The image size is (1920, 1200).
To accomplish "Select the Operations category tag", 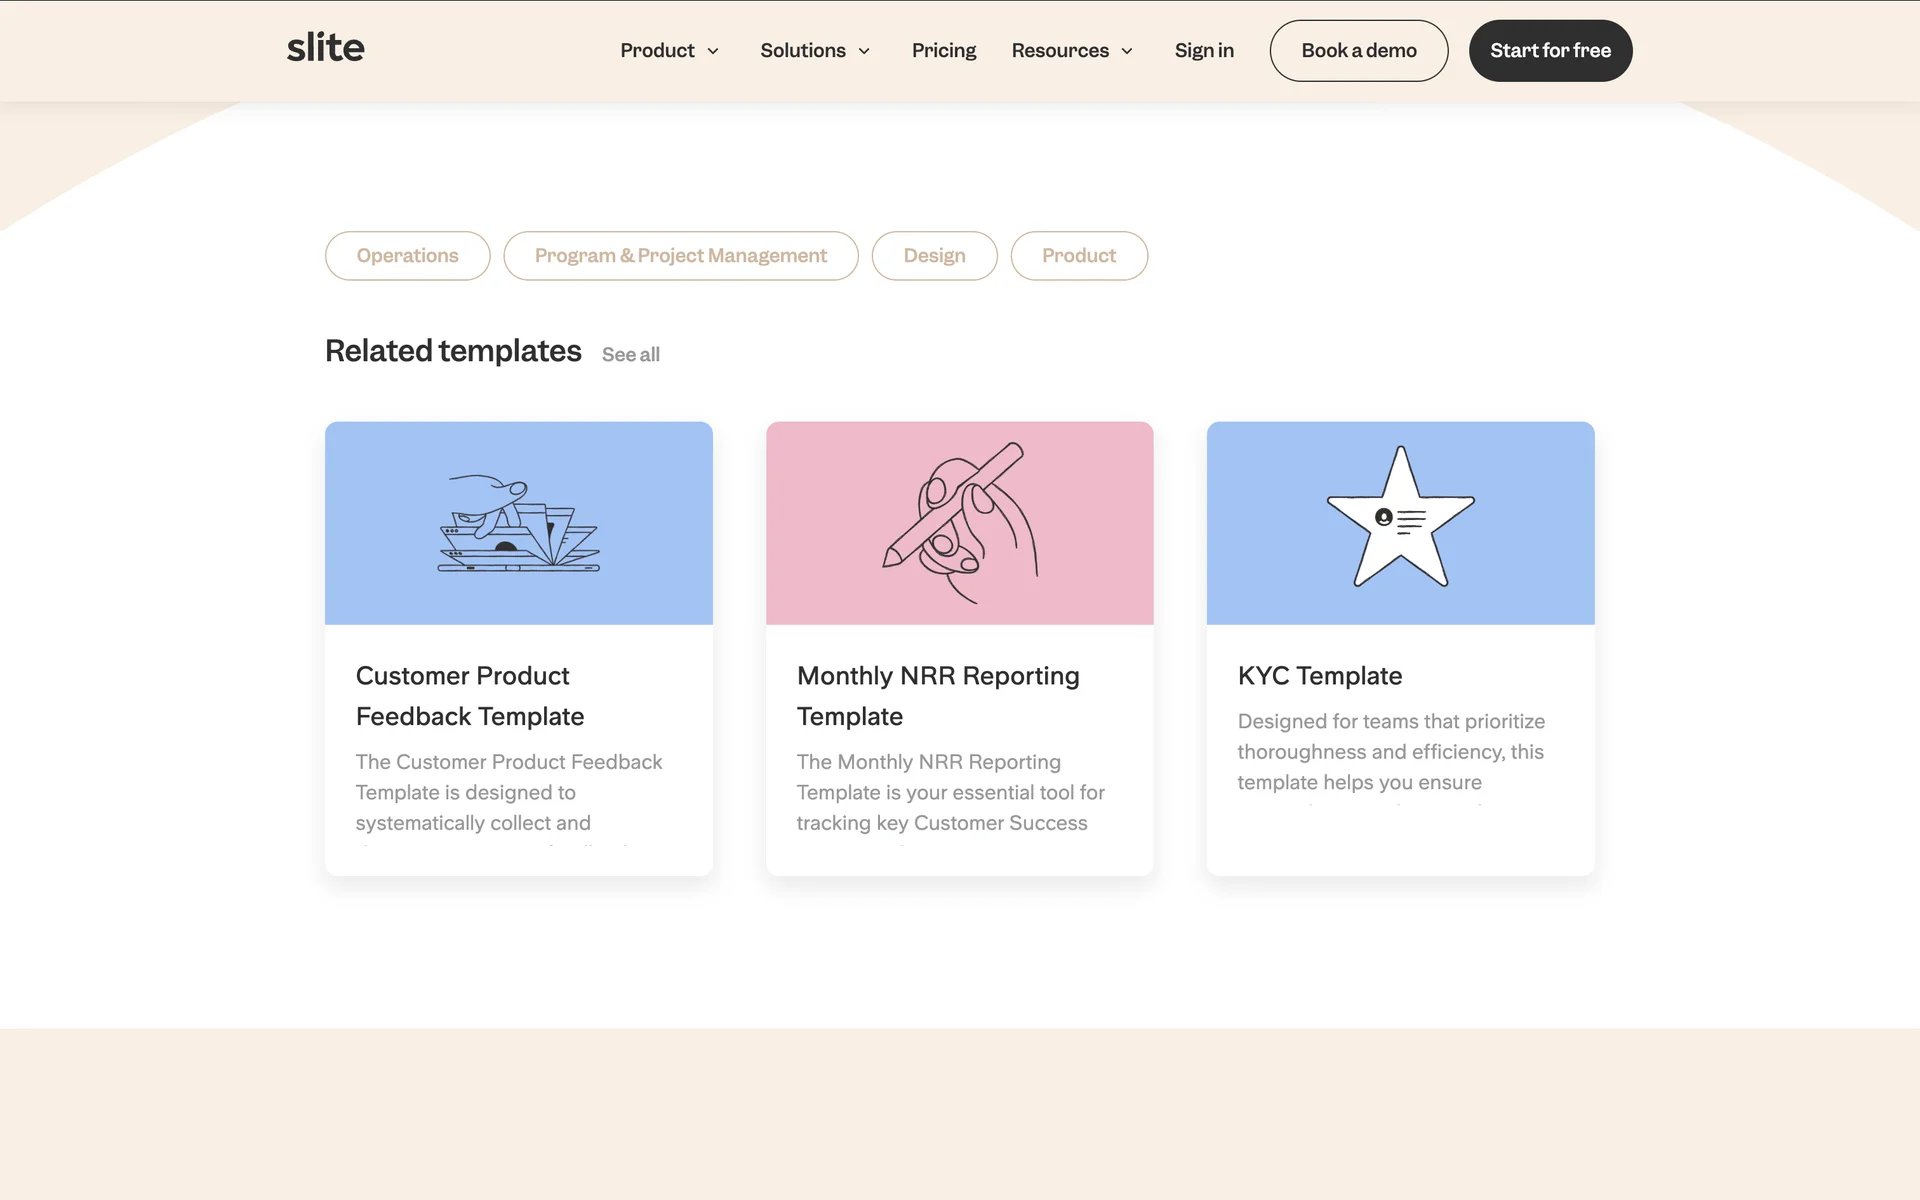I will [407, 256].
